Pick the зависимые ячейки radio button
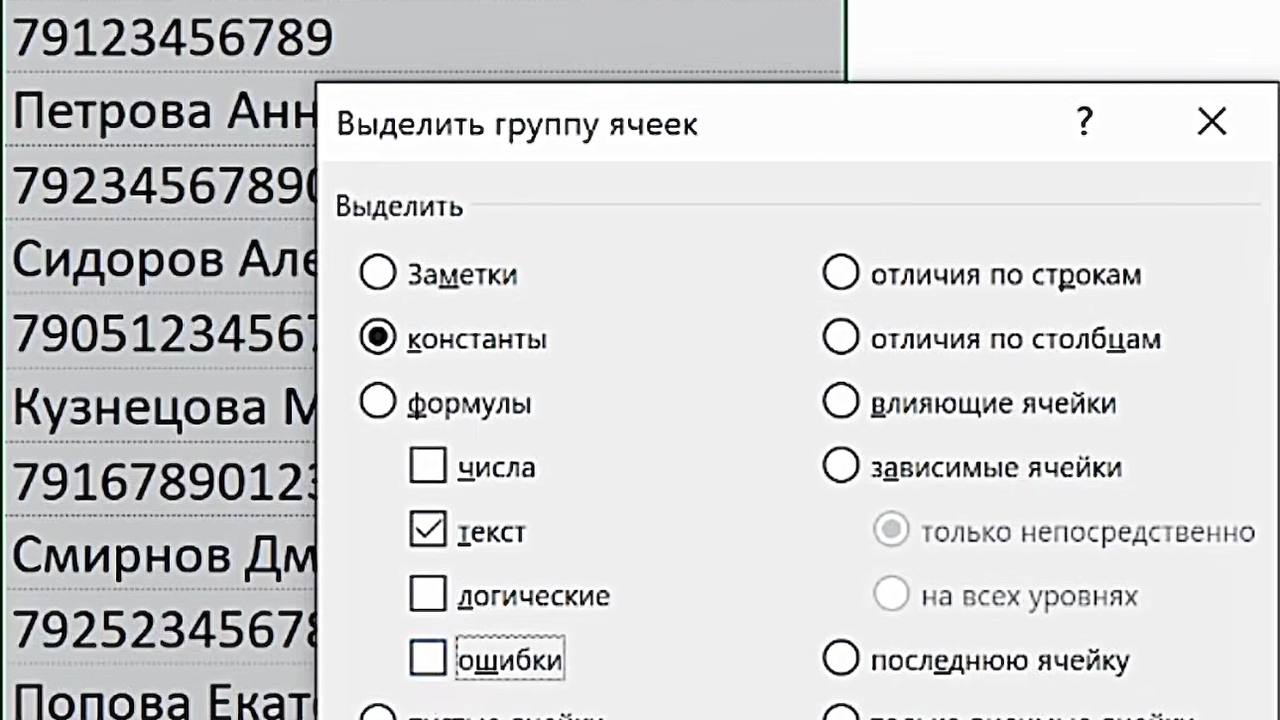This screenshot has width=1280, height=720. [x=841, y=466]
